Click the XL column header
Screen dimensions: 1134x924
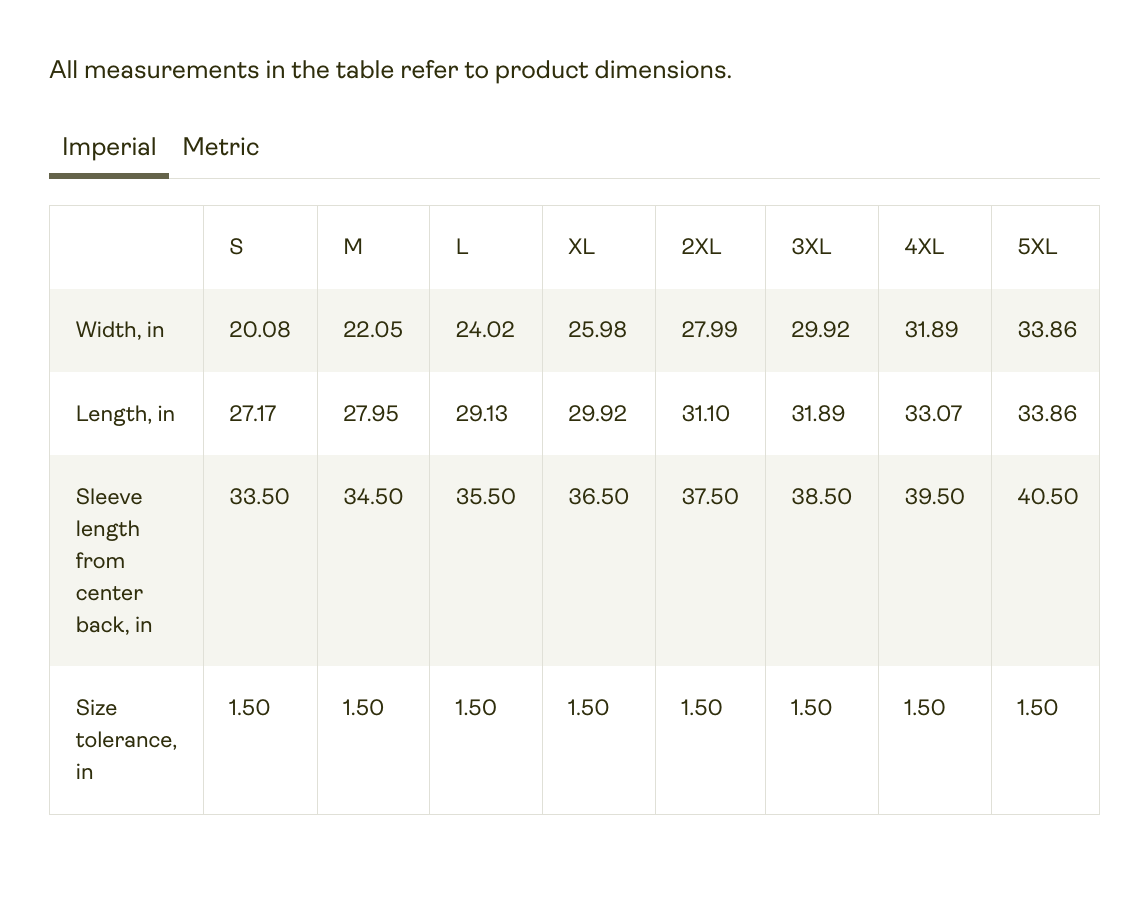pos(581,247)
